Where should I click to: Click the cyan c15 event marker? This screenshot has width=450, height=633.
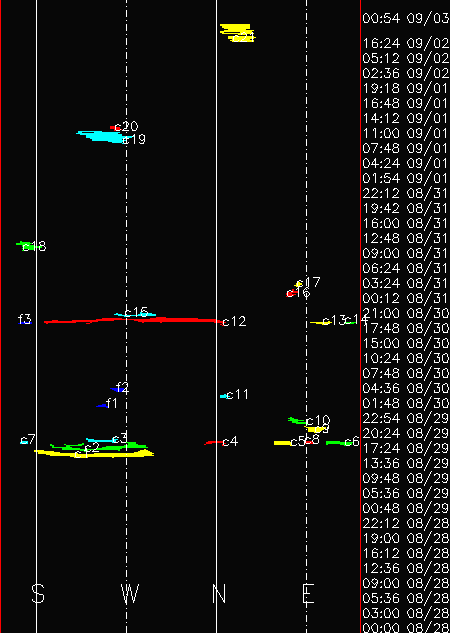[x=135, y=314]
